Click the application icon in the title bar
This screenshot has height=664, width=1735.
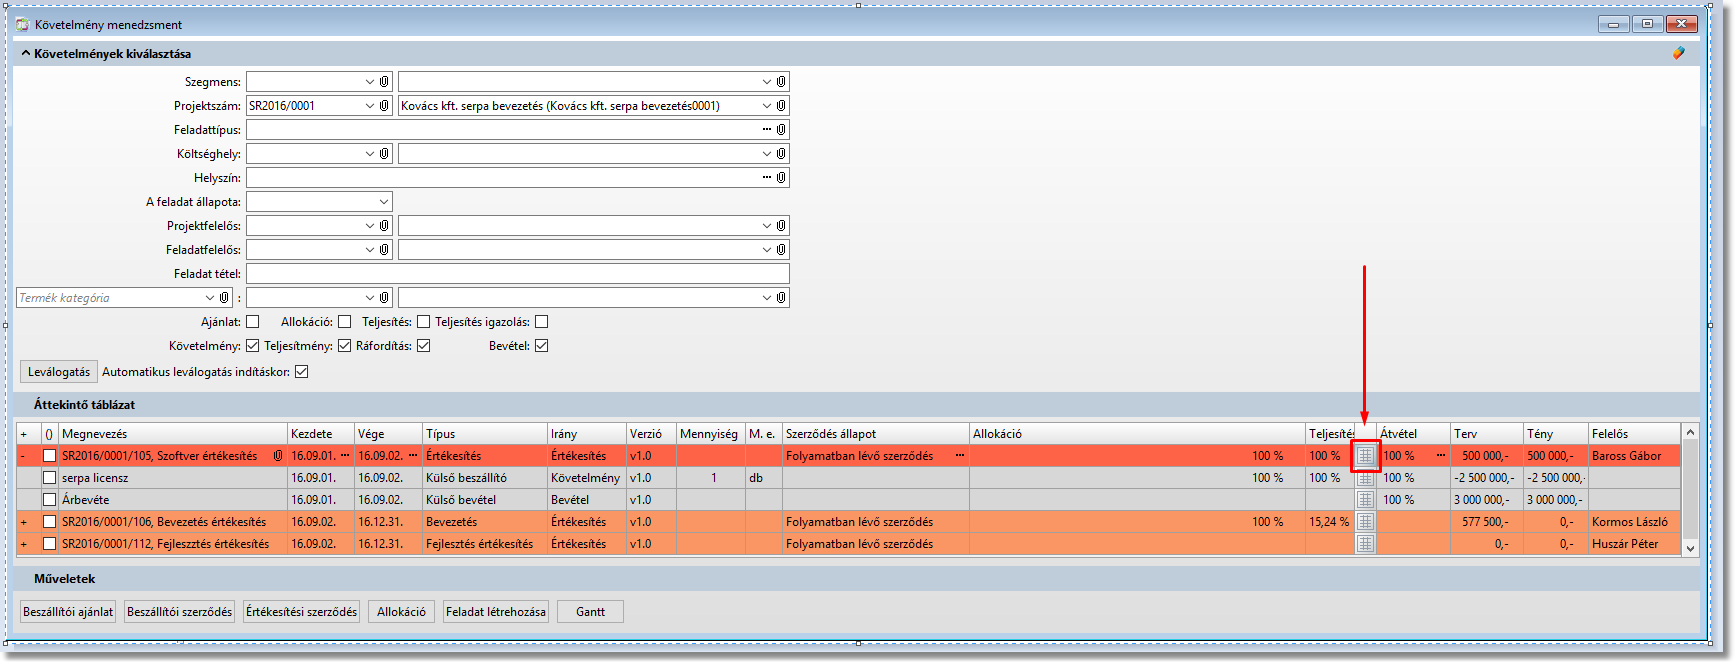(x=22, y=24)
